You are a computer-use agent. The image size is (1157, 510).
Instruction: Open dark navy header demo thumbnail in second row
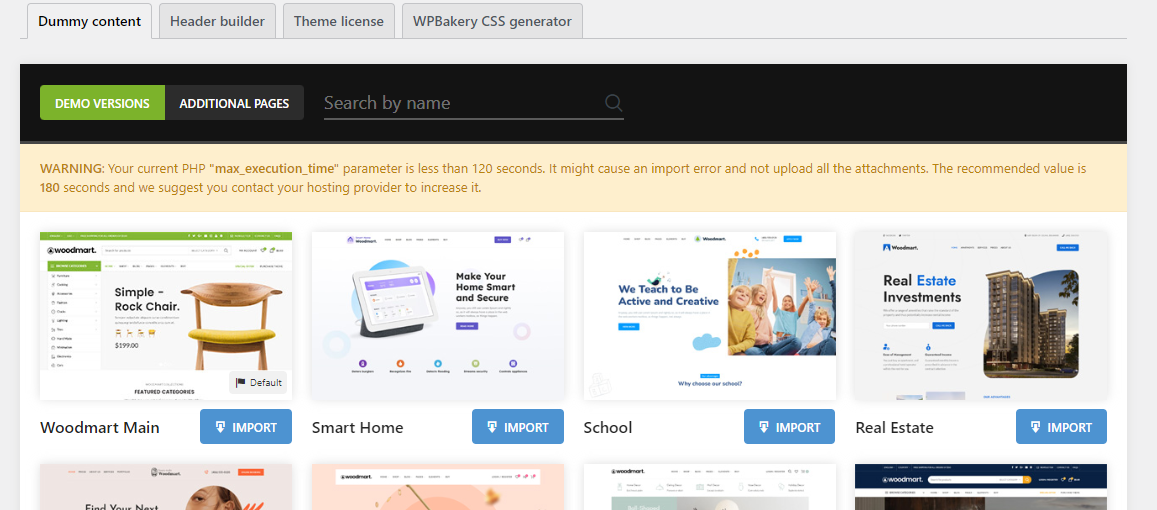coord(981,486)
